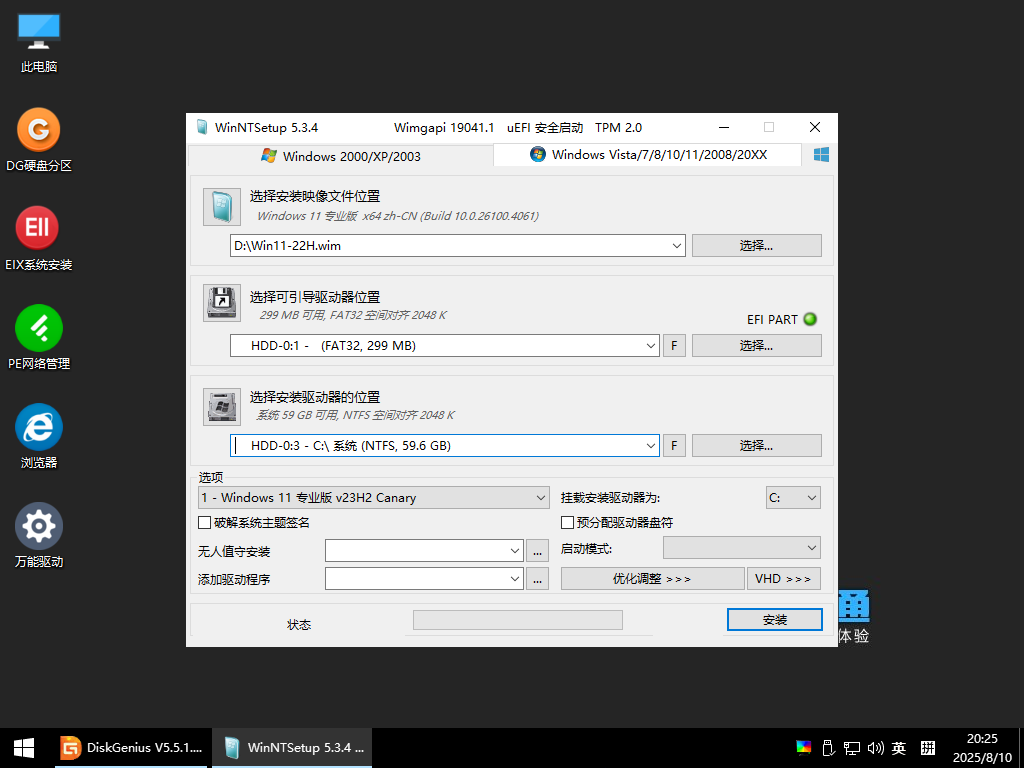Screen dimensions: 1024x768
Task: Click the 英 input language indicator
Action: pyautogui.click(x=899, y=748)
